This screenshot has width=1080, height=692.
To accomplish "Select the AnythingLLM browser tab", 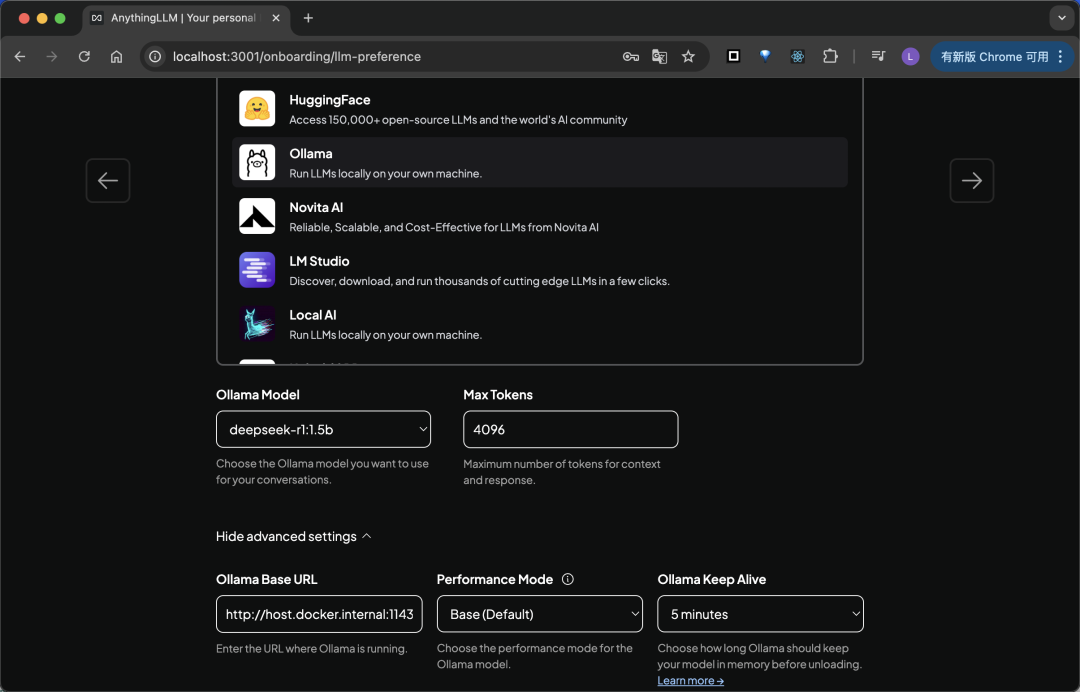I will 185,18.
